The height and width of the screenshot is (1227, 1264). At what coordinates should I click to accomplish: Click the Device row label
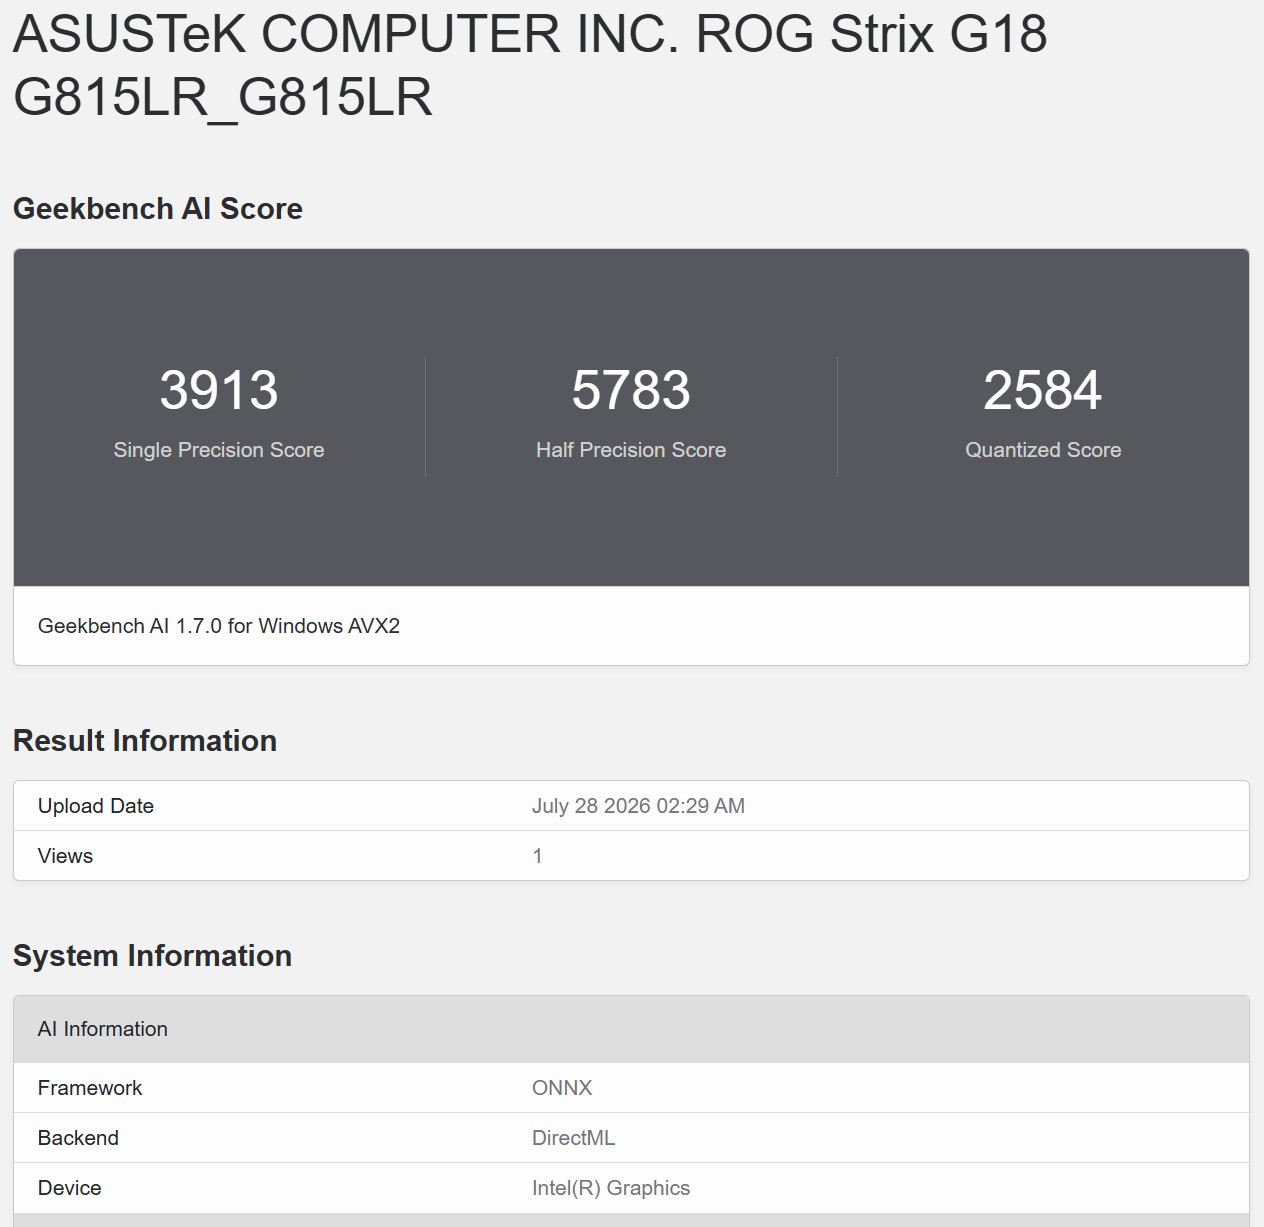click(70, 1188)
